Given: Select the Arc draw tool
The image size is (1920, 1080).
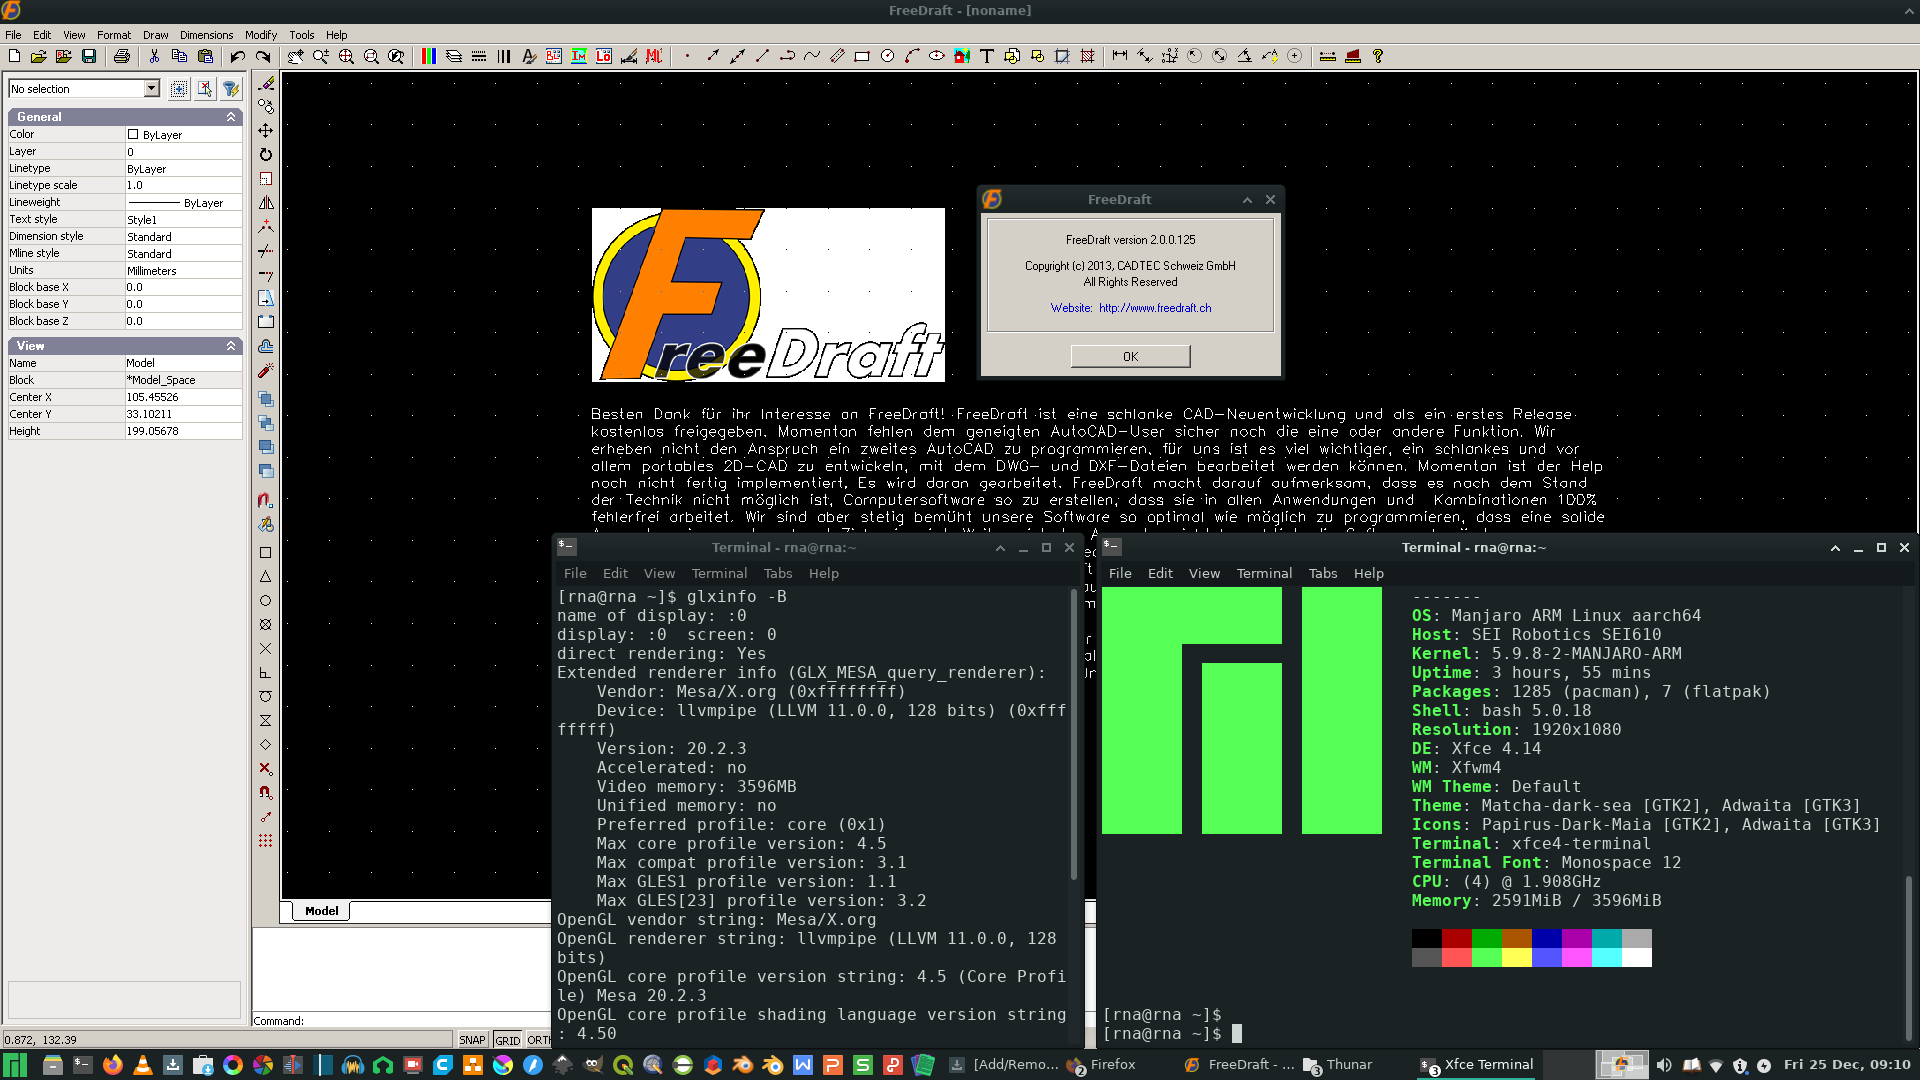Looking at the screenshot, I should pos(912,56).
